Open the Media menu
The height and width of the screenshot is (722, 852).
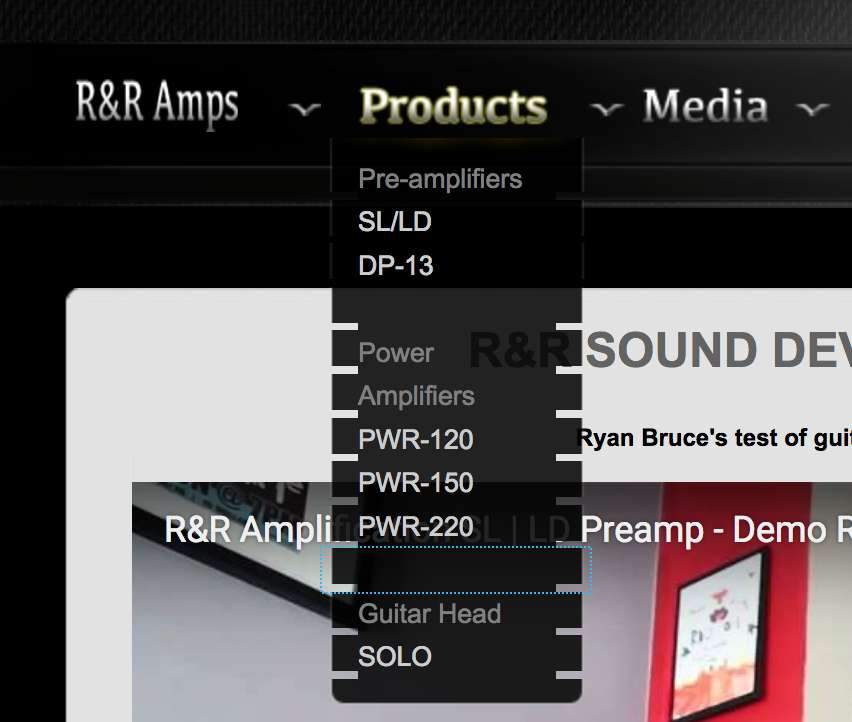tap(705, 105)
